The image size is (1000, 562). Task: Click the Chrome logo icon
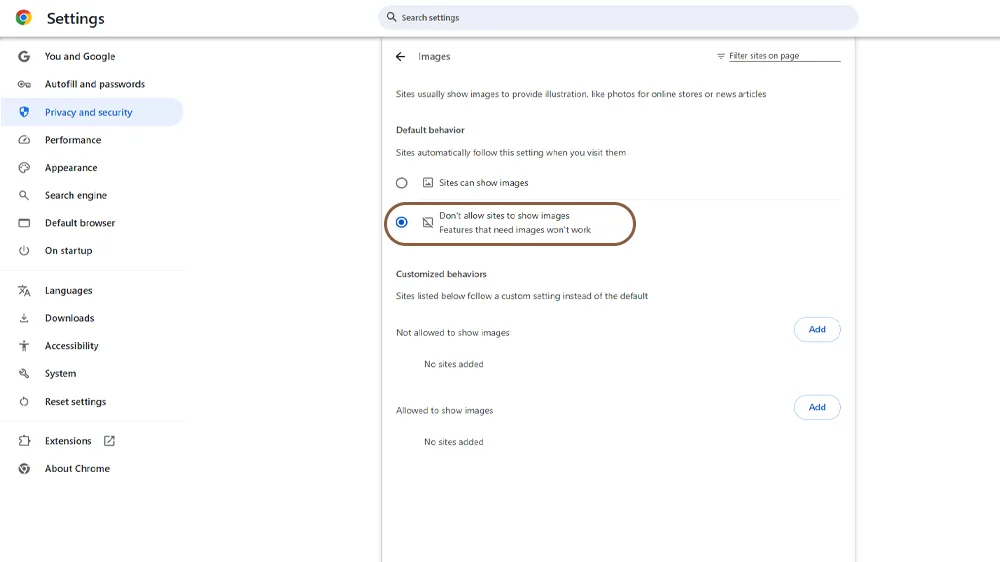coord(23,18)
